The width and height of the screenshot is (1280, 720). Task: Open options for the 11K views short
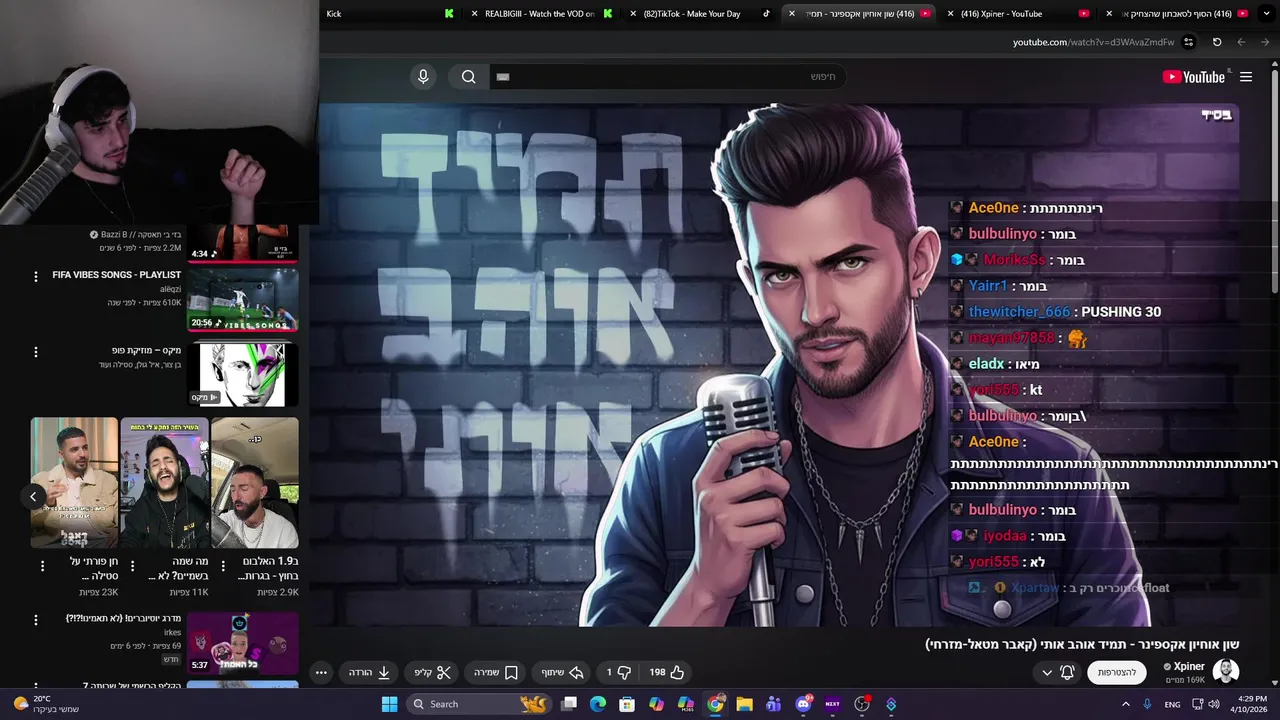(132, 566)
